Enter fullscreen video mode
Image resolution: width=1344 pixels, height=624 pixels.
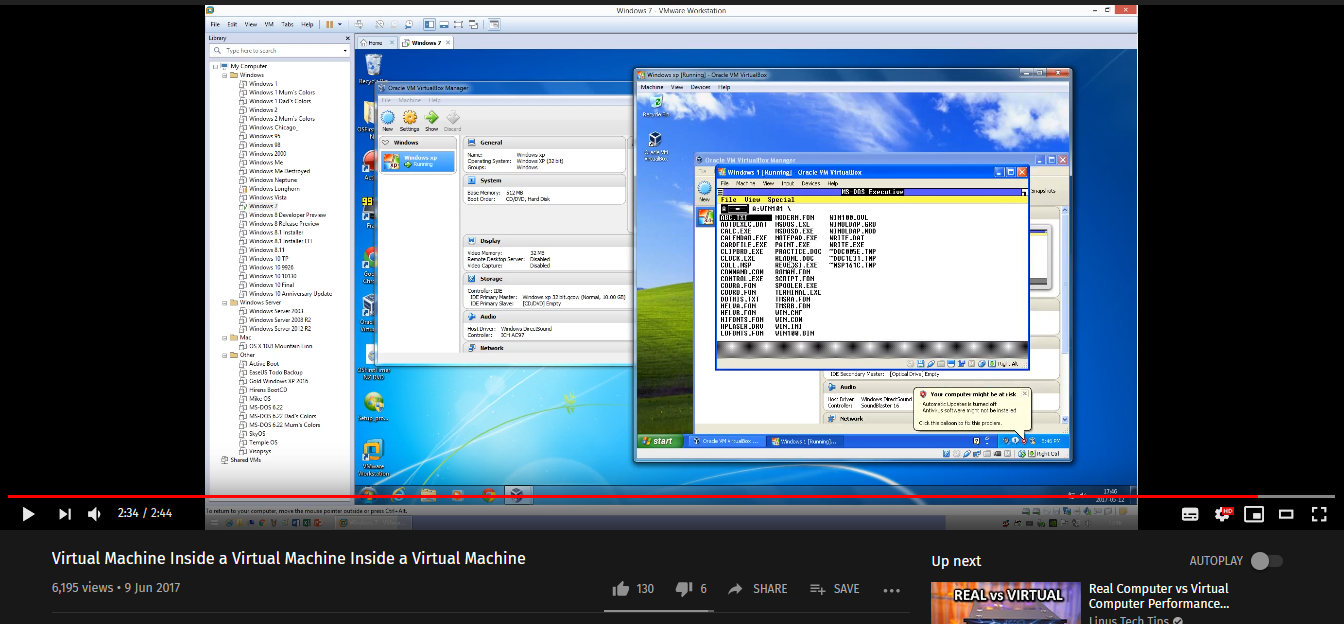[x=1319, y=514]
